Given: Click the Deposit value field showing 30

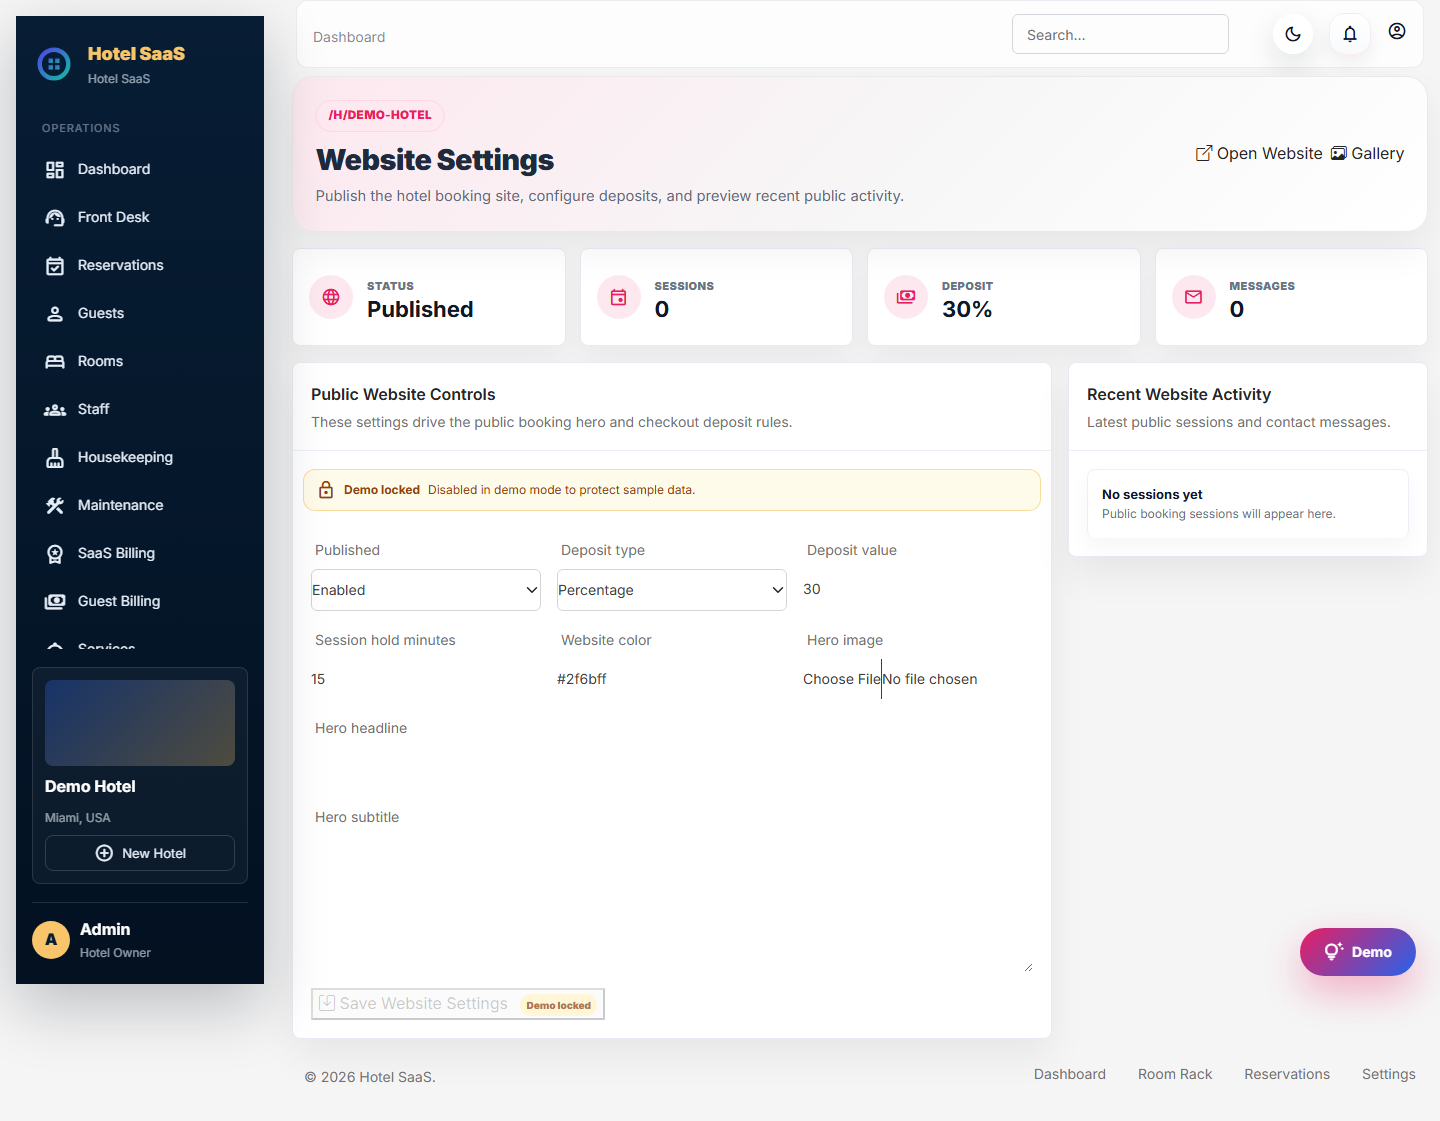Looking at the screenshot, I should [x=918, y=589].
